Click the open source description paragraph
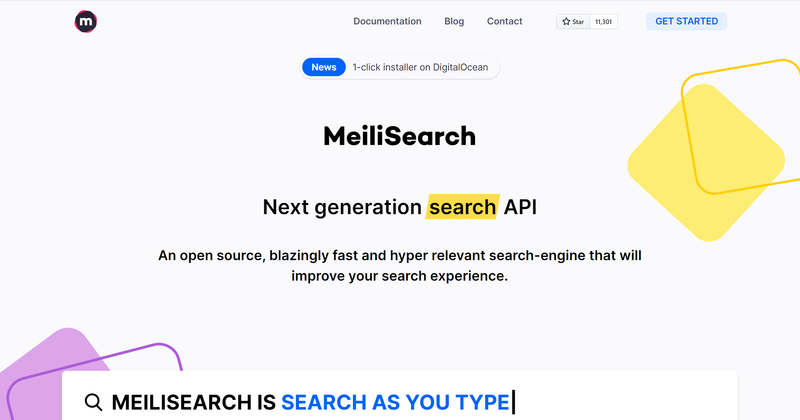Viewport: 800px width, 420px height. (399, 265)
